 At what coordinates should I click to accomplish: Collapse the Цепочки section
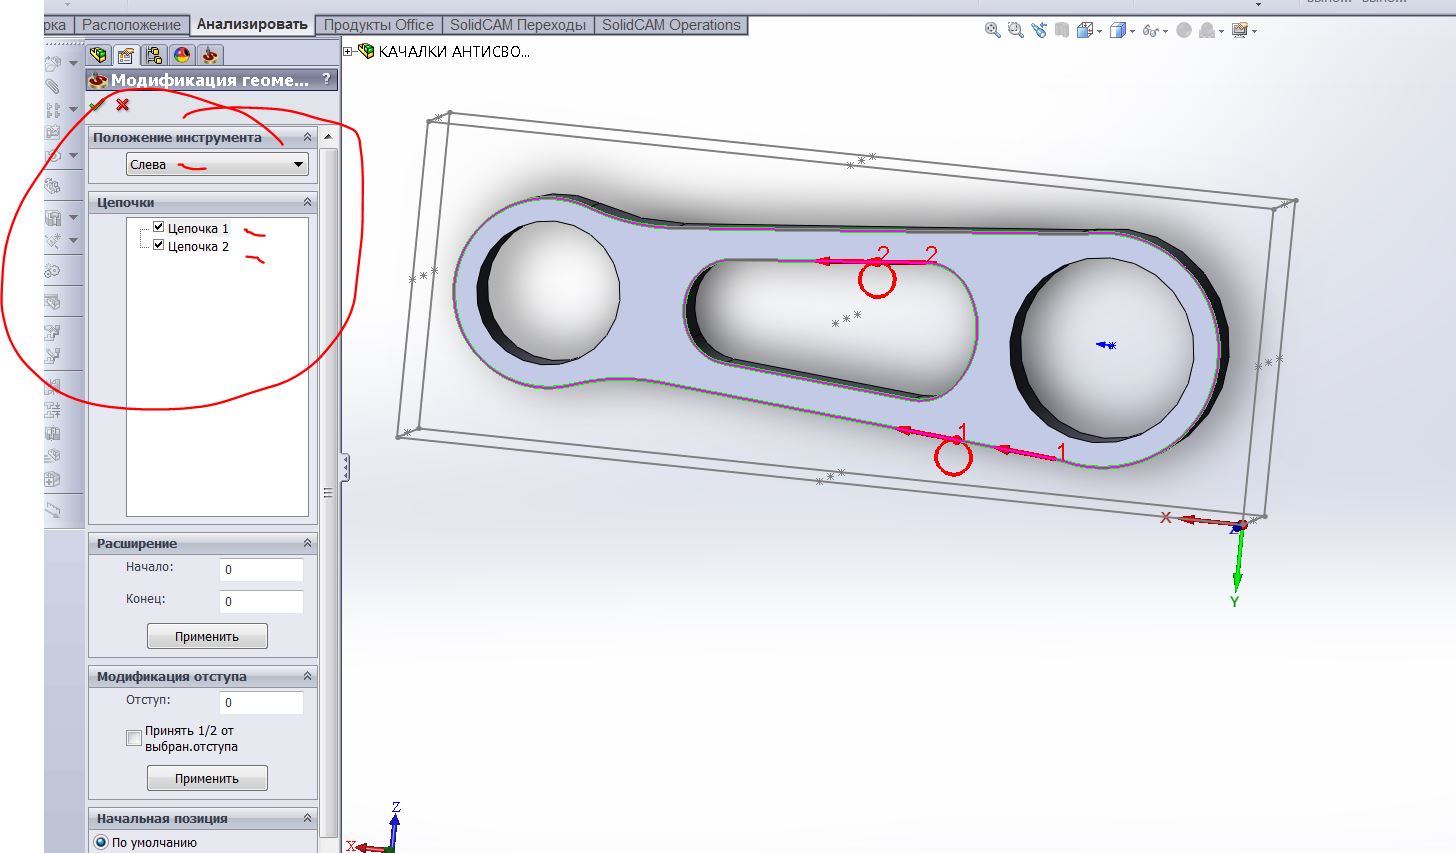pyautogui.click(x=307, y=202)
